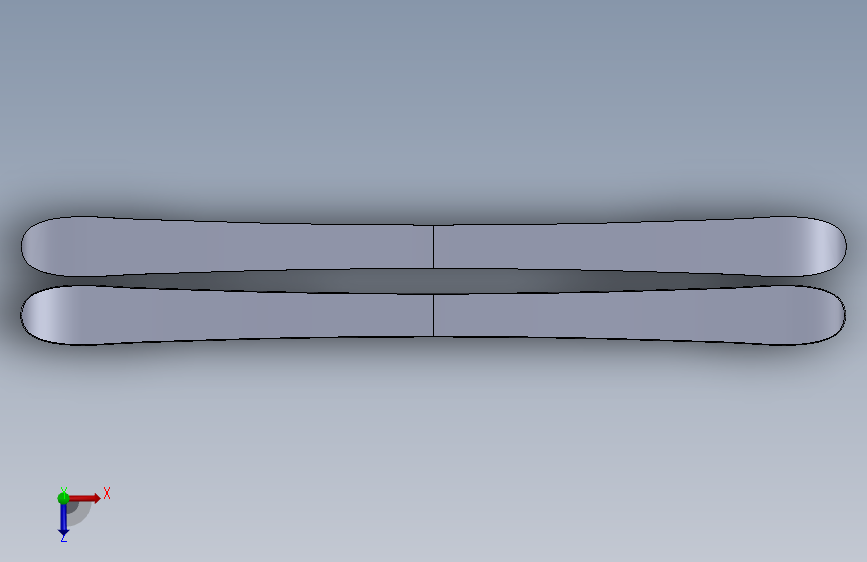The width and height of the screenshot is (867, 562).
Task: Select the center split line on the lower ski
Action: click(434, 315)
